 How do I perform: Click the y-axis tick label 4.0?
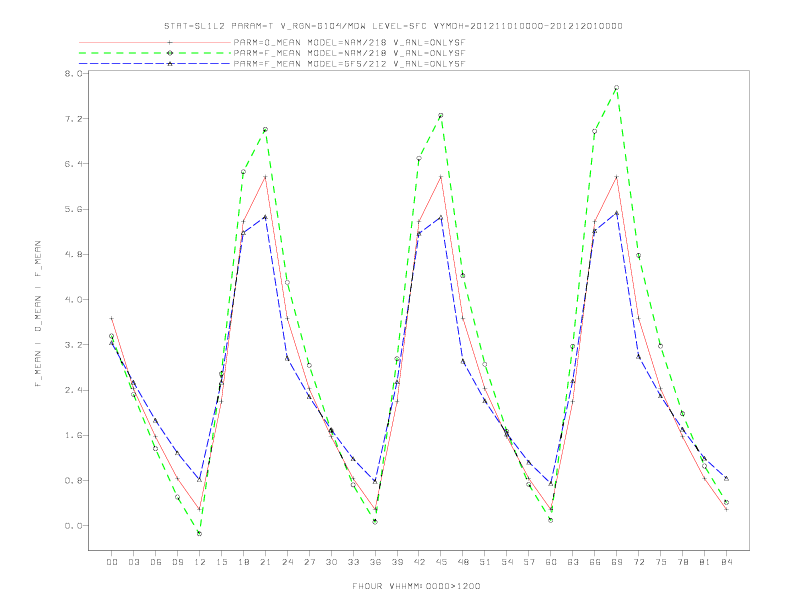73,299
